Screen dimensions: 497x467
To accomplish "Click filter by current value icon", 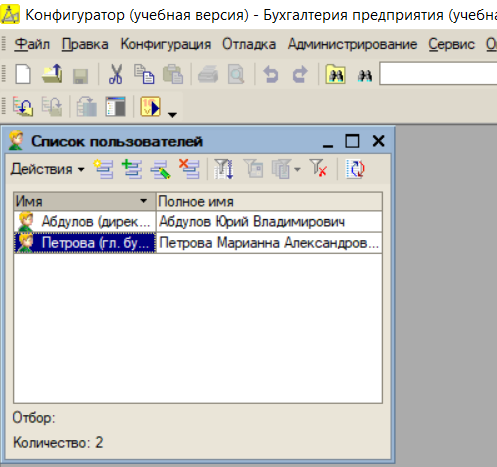I will click(x=253, y=169).
